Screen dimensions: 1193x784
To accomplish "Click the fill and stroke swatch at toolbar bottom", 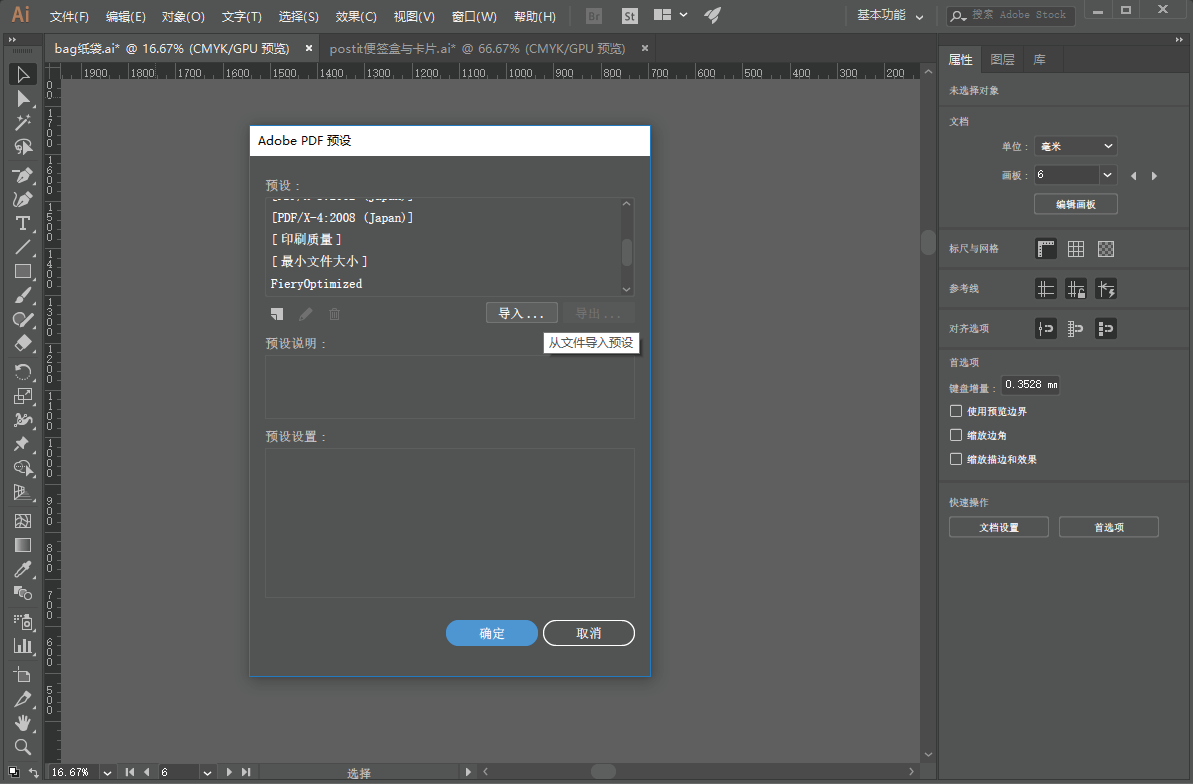I will 14,772.
